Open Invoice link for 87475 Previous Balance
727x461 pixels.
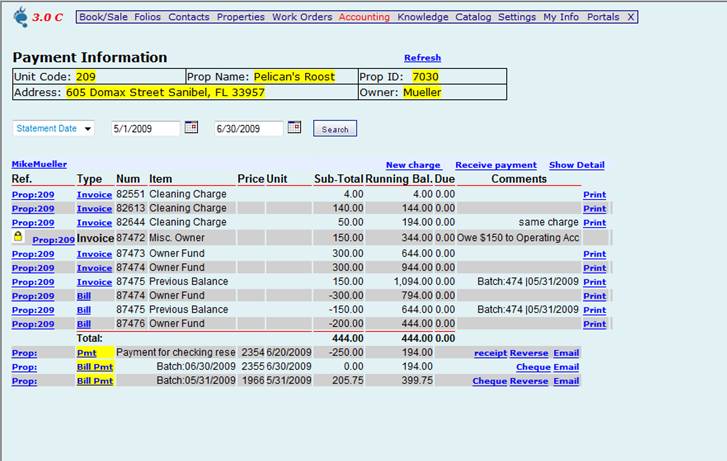[x=94, y=282]
